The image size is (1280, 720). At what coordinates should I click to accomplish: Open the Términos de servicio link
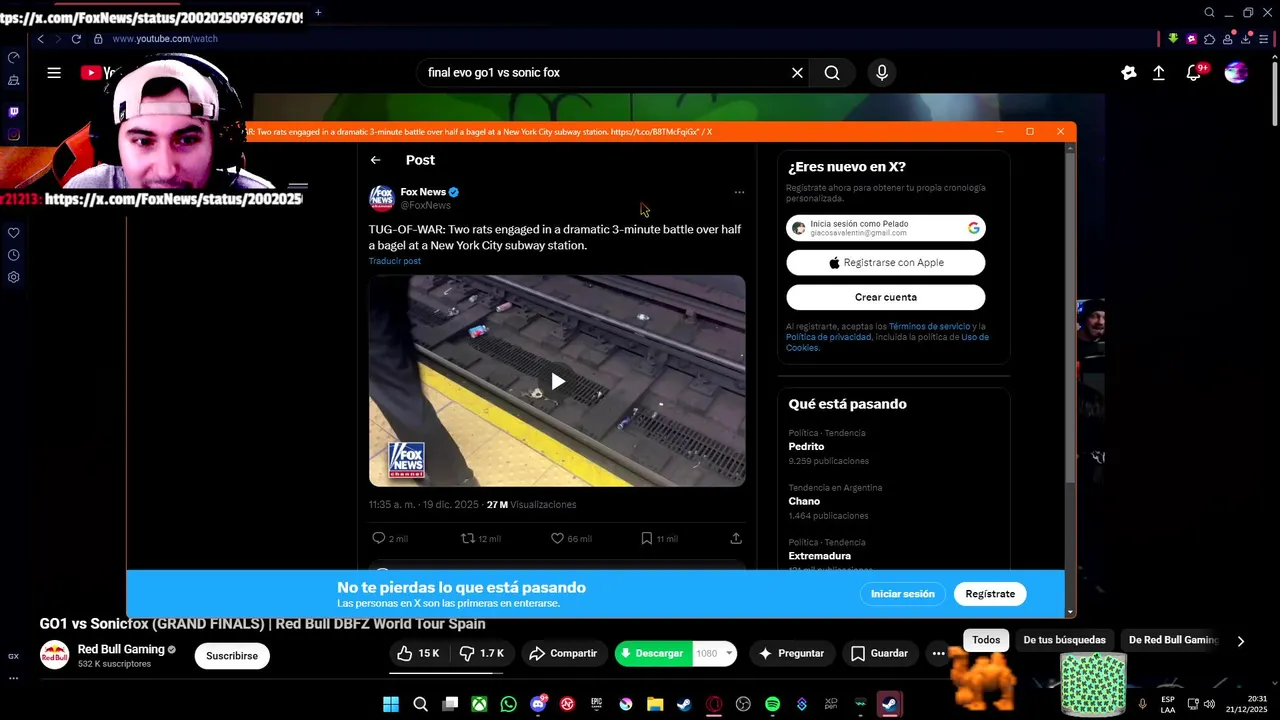coord(929,326)
